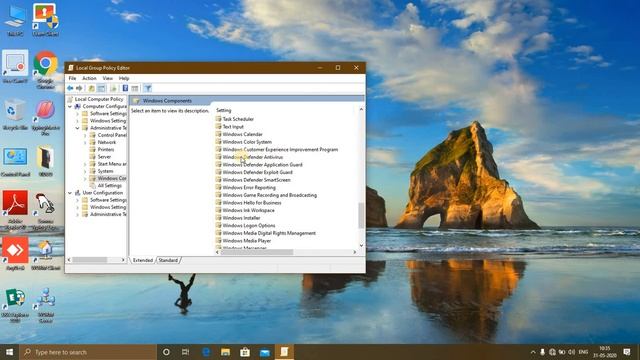
Task: Select Windows Defender Exploit Guard folder
Action: click(258, 172)
